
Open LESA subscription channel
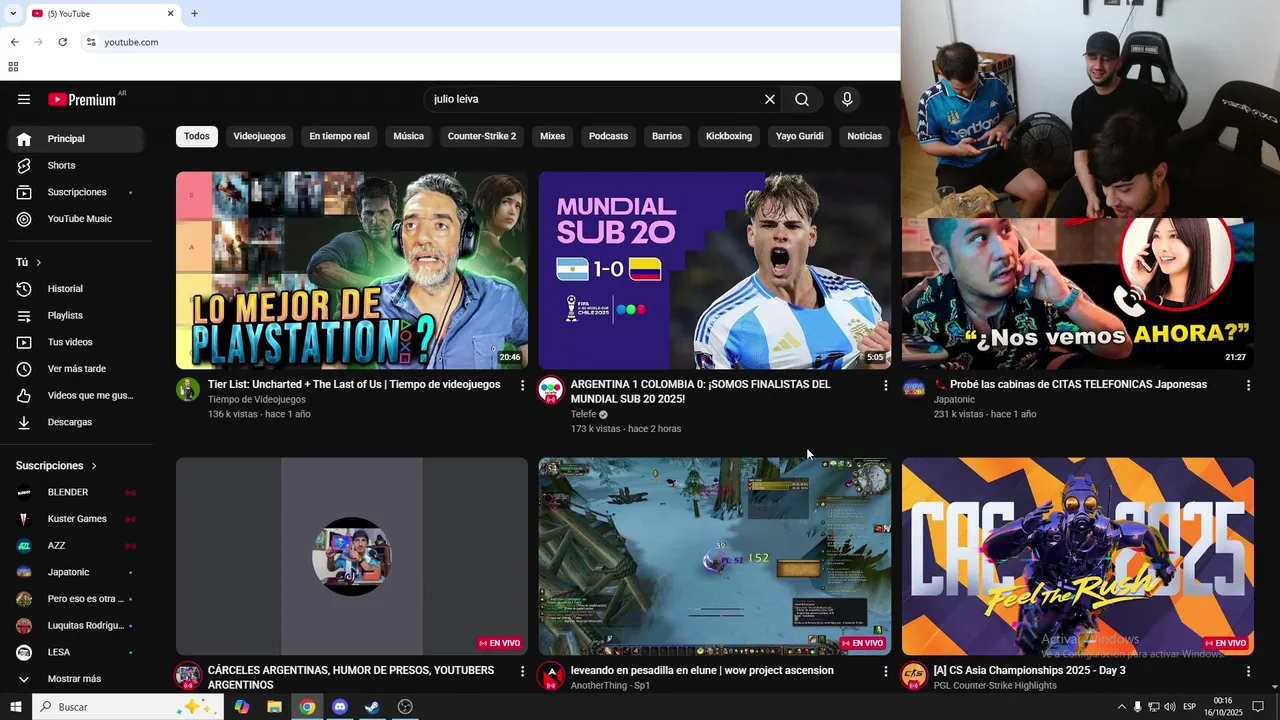coord(76,652)
